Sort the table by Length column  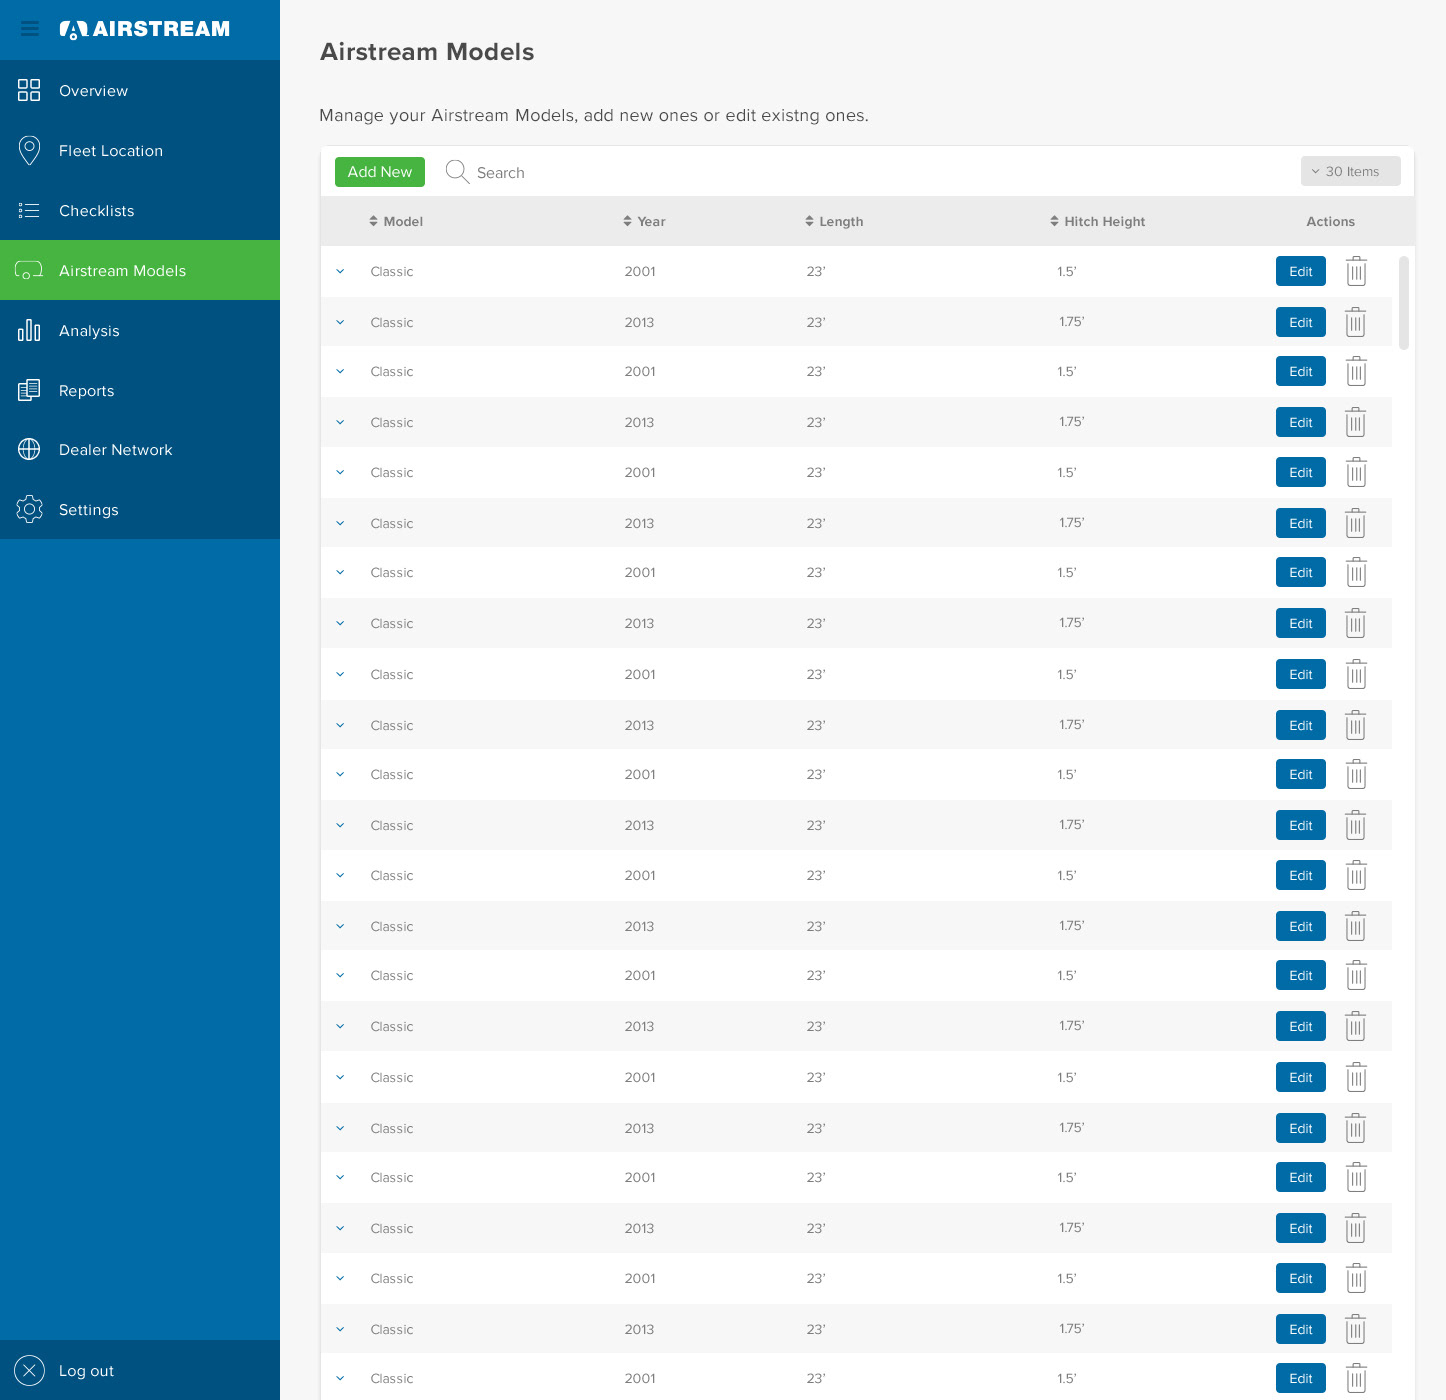point(834,221)
